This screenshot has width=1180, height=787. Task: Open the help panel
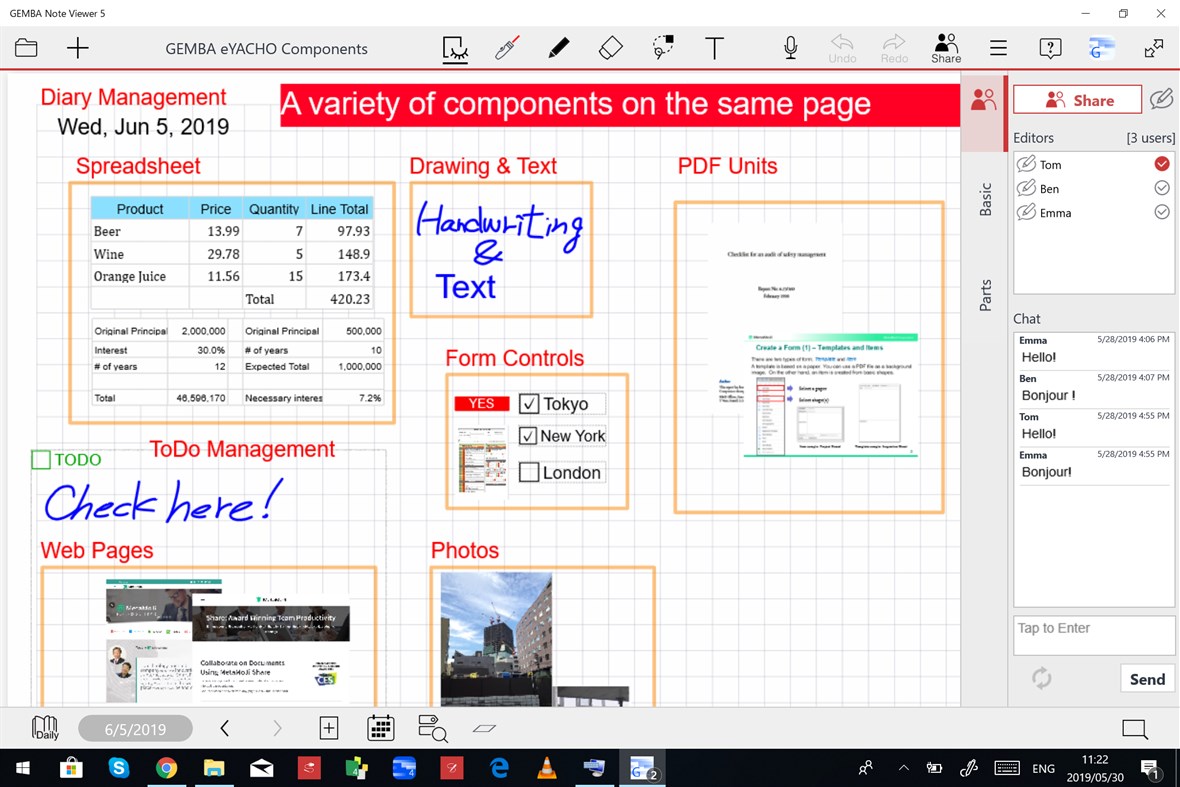pos(1049,47)
